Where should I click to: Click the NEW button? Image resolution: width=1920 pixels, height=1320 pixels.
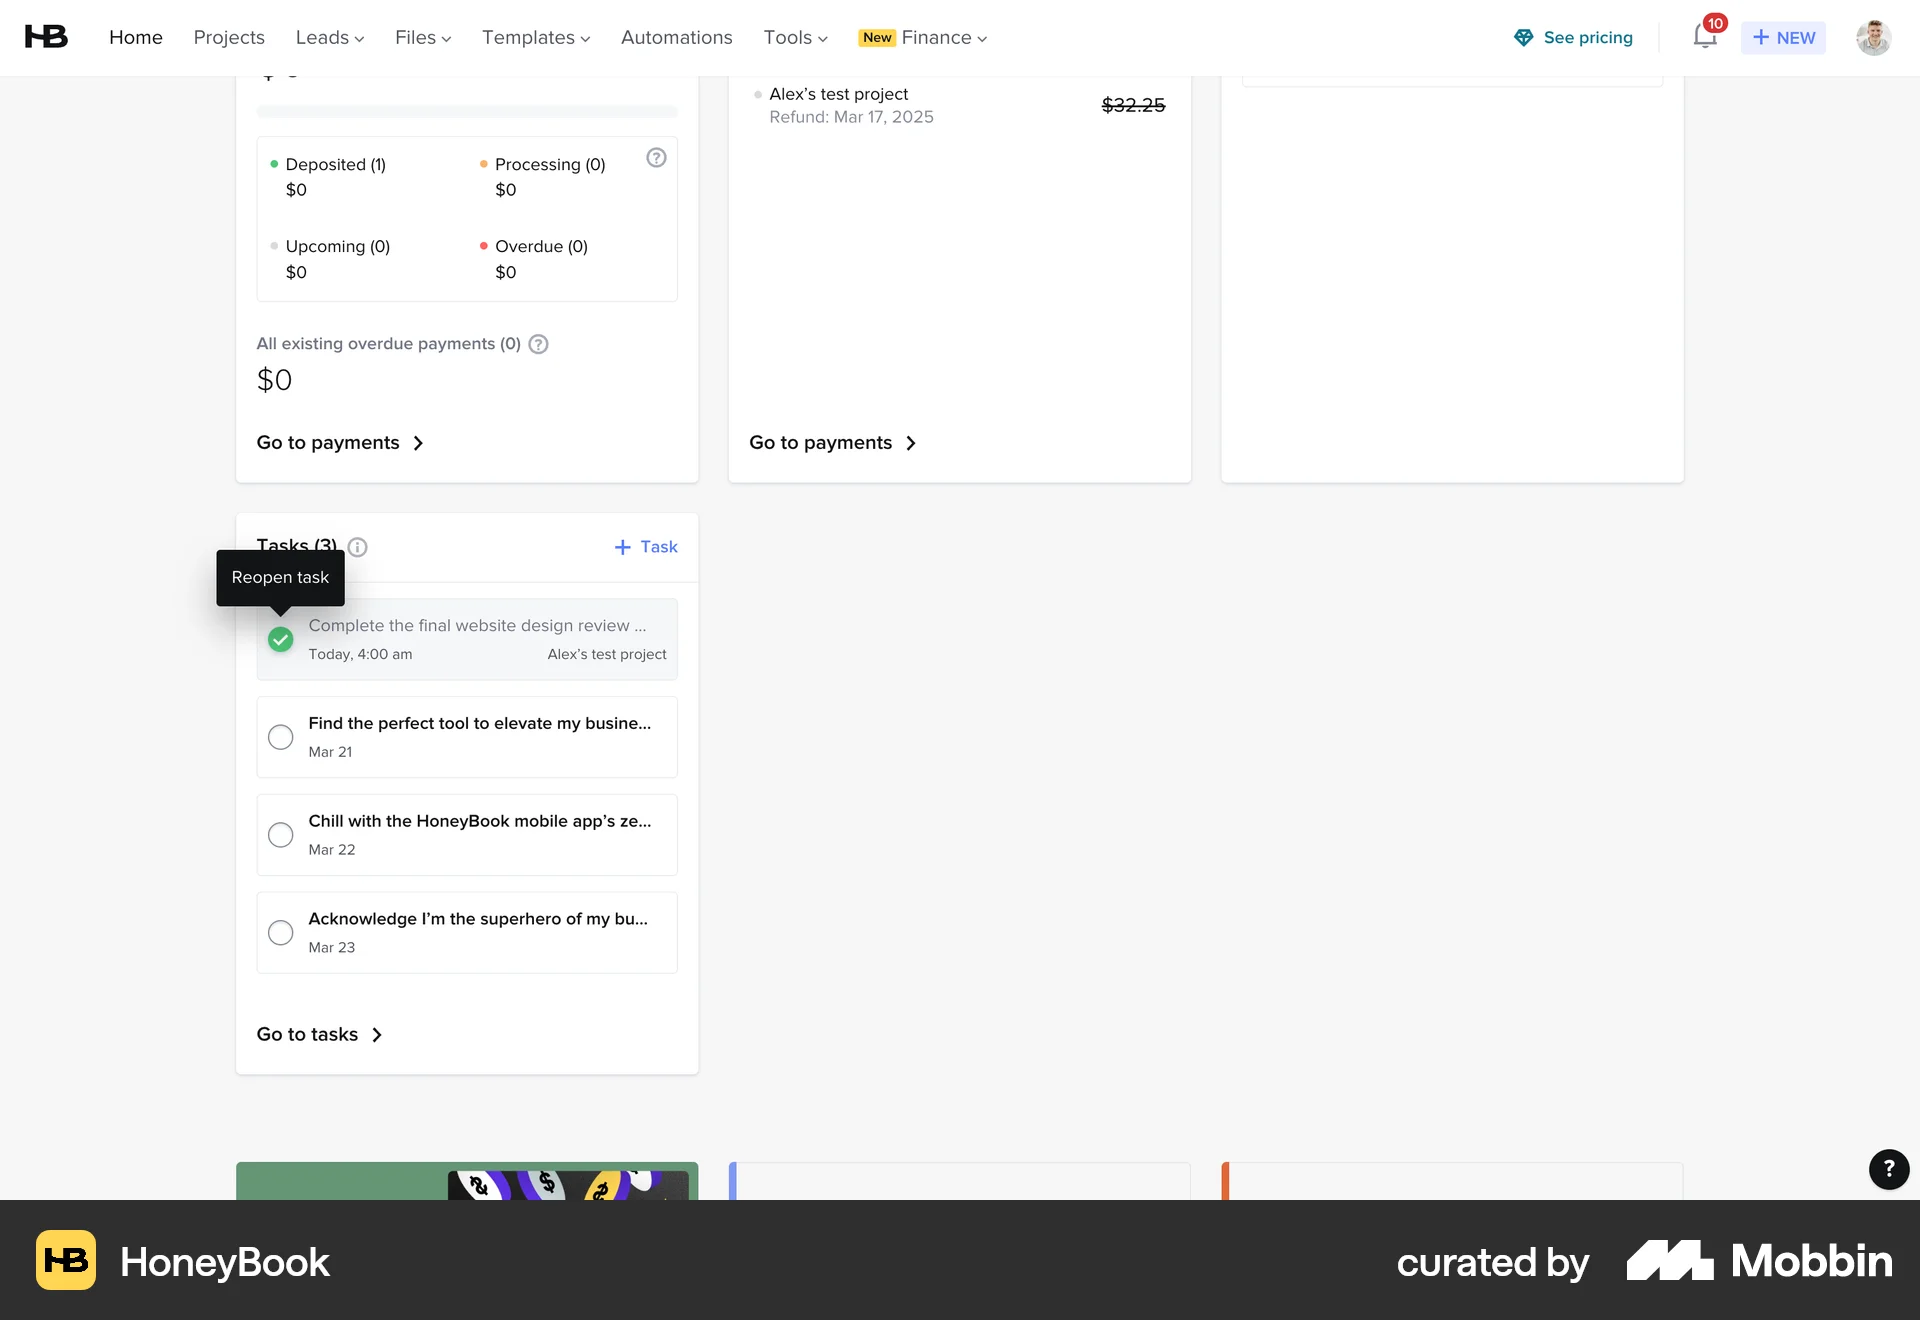click(x=1783, y=37)
